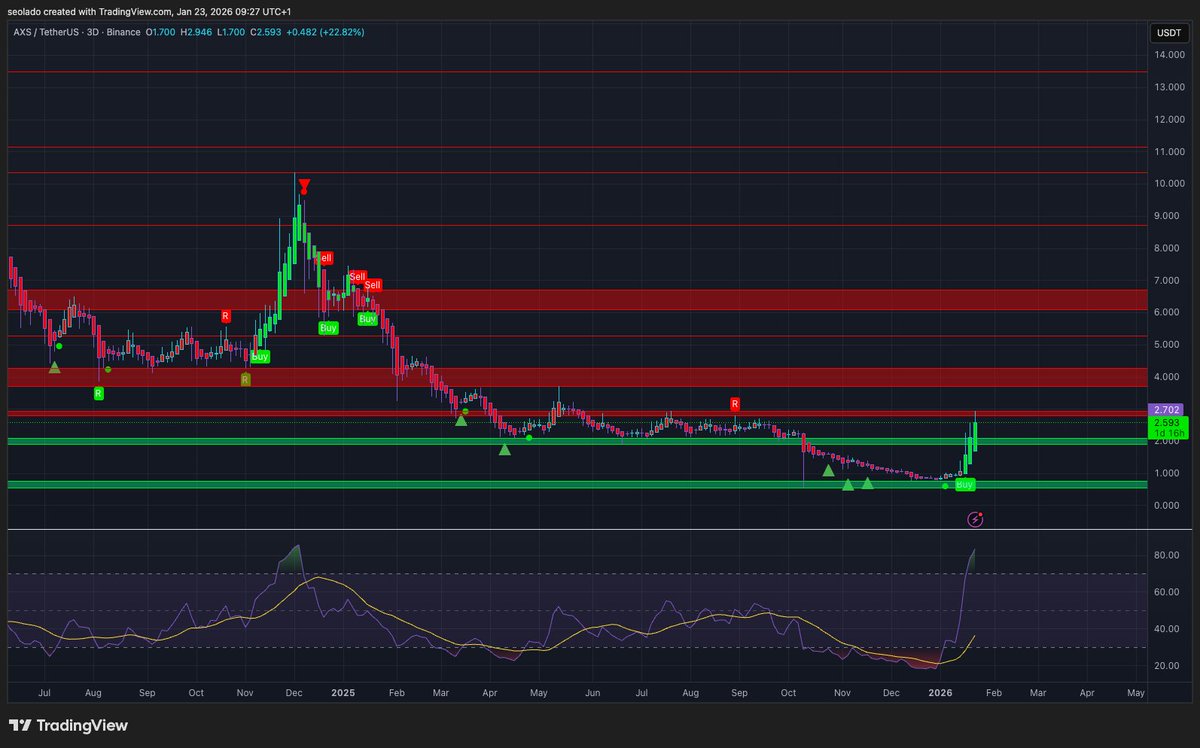The width and height of the screenshot is (1200, 748).
Task: Click the green dot before May 2025
Action: click(x=529, y=438)
